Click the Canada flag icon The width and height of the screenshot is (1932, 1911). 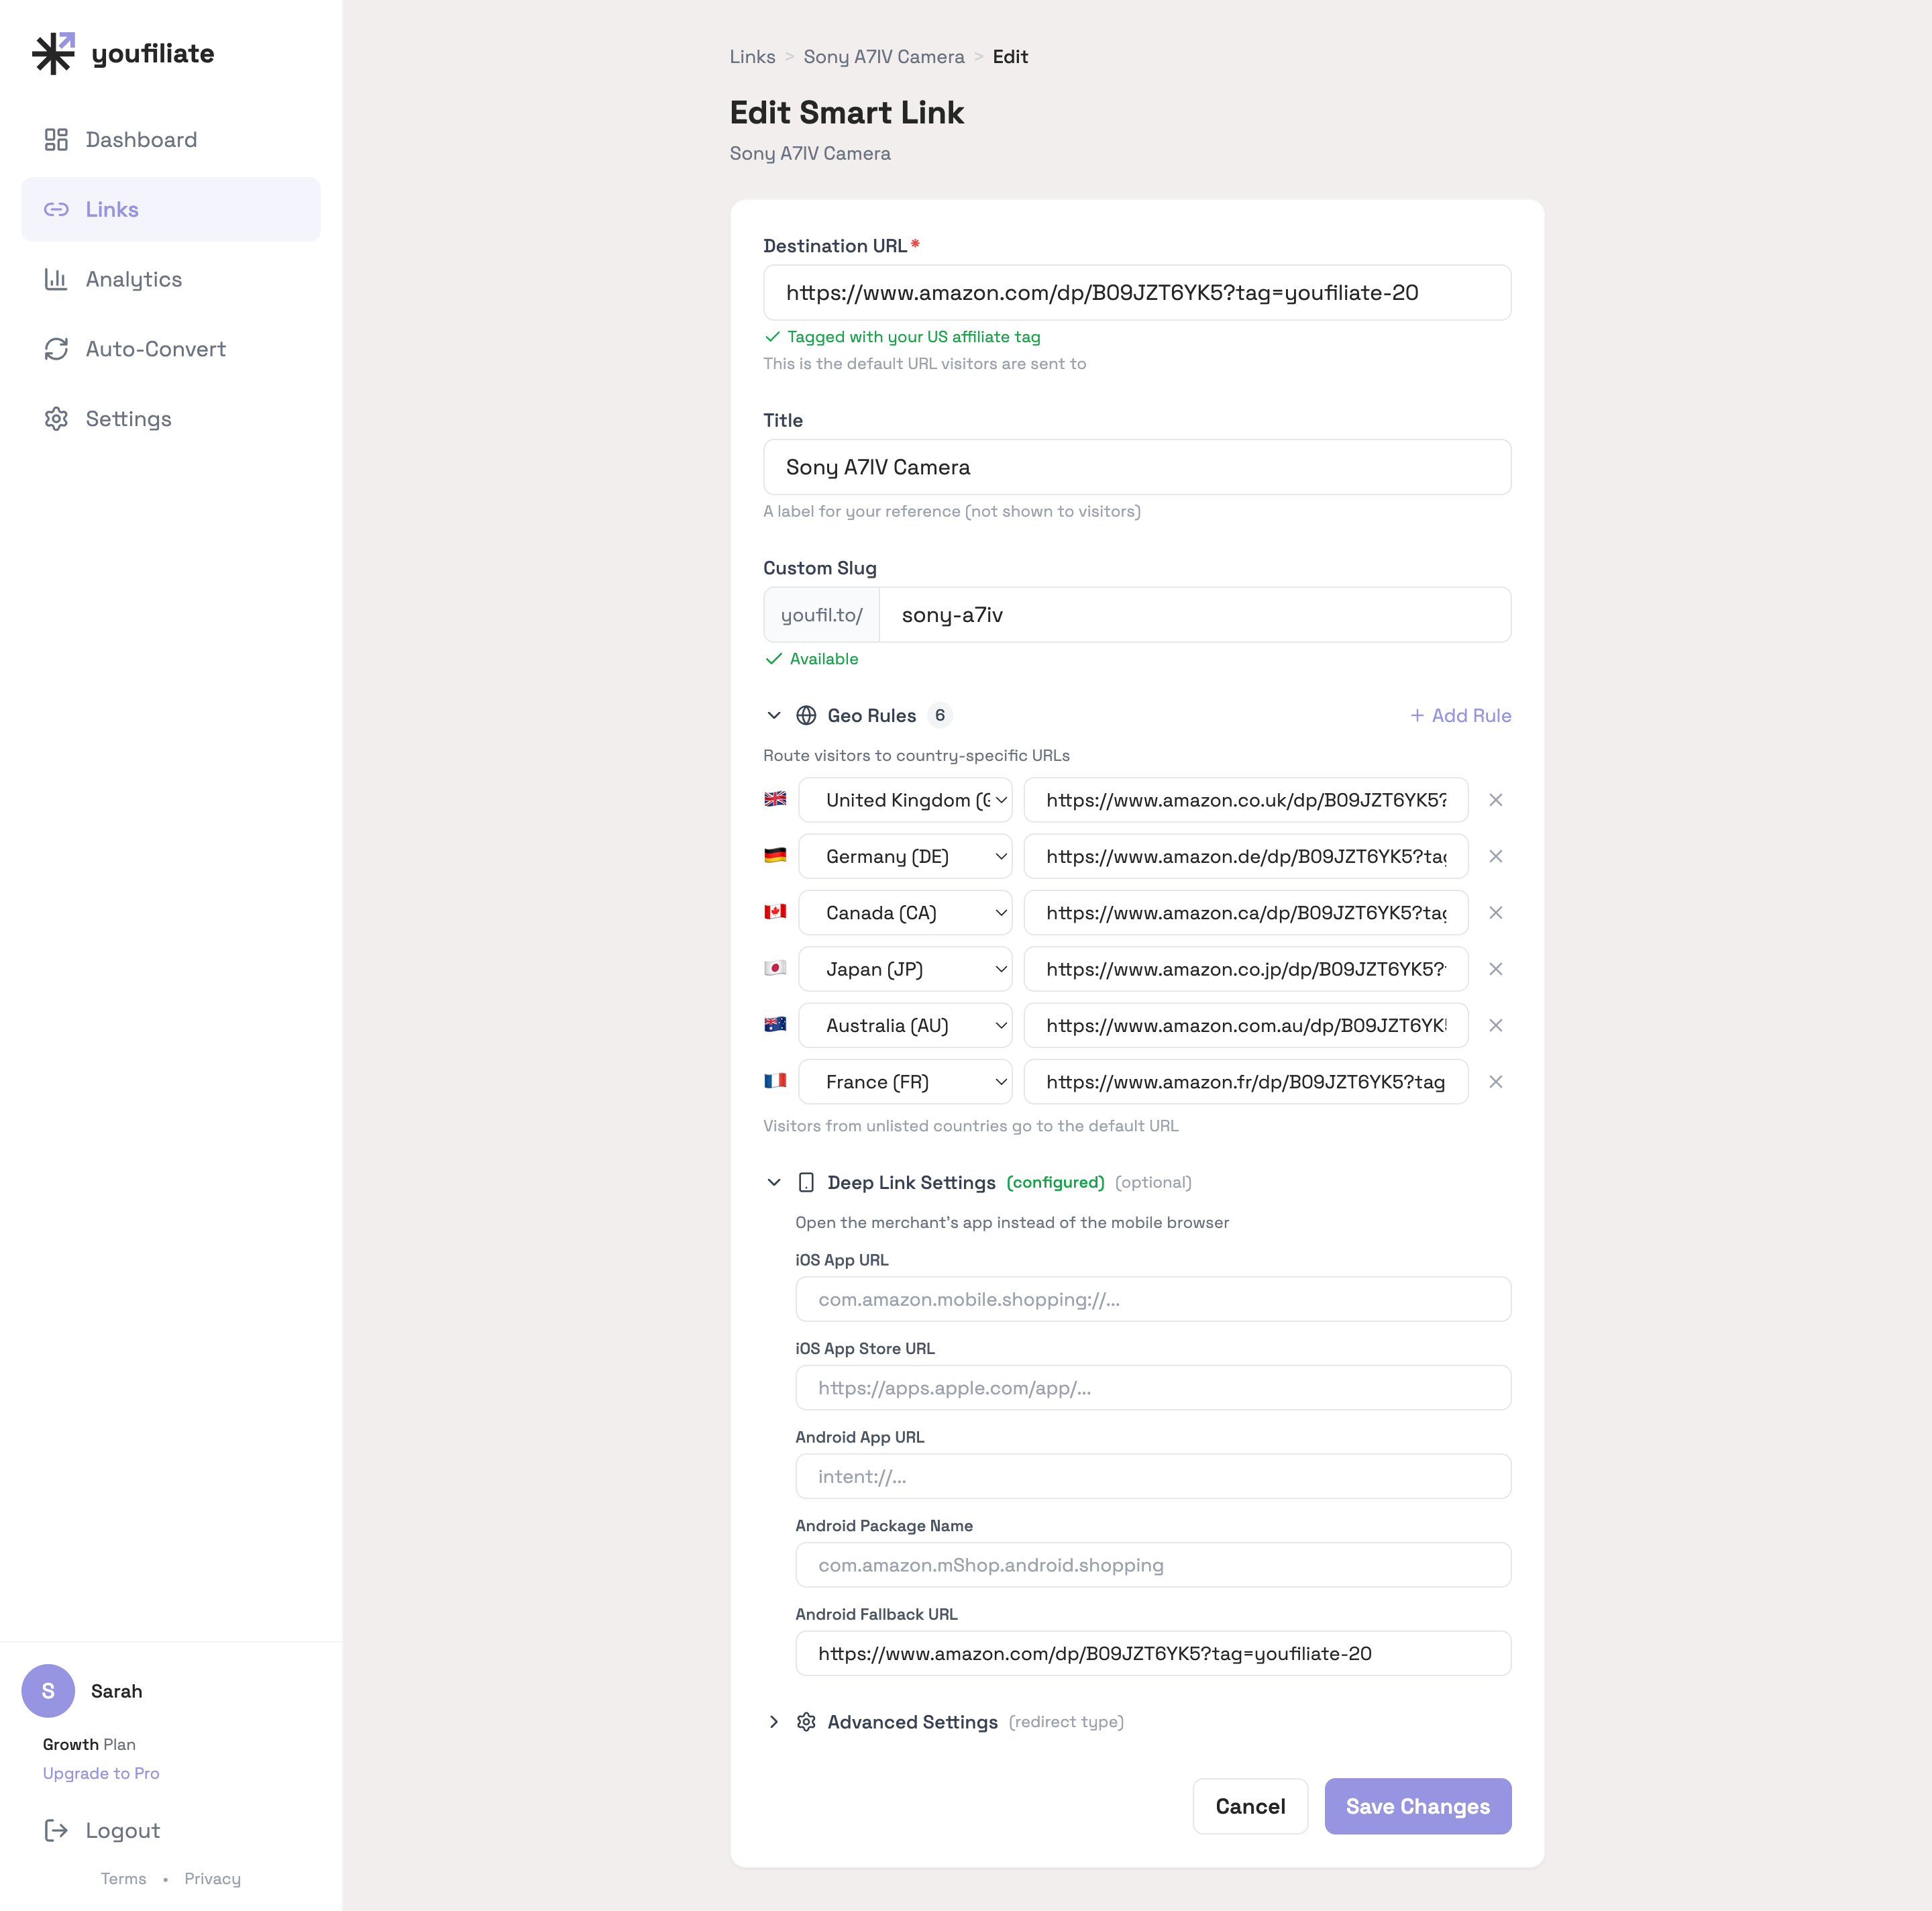coord(775,912)
